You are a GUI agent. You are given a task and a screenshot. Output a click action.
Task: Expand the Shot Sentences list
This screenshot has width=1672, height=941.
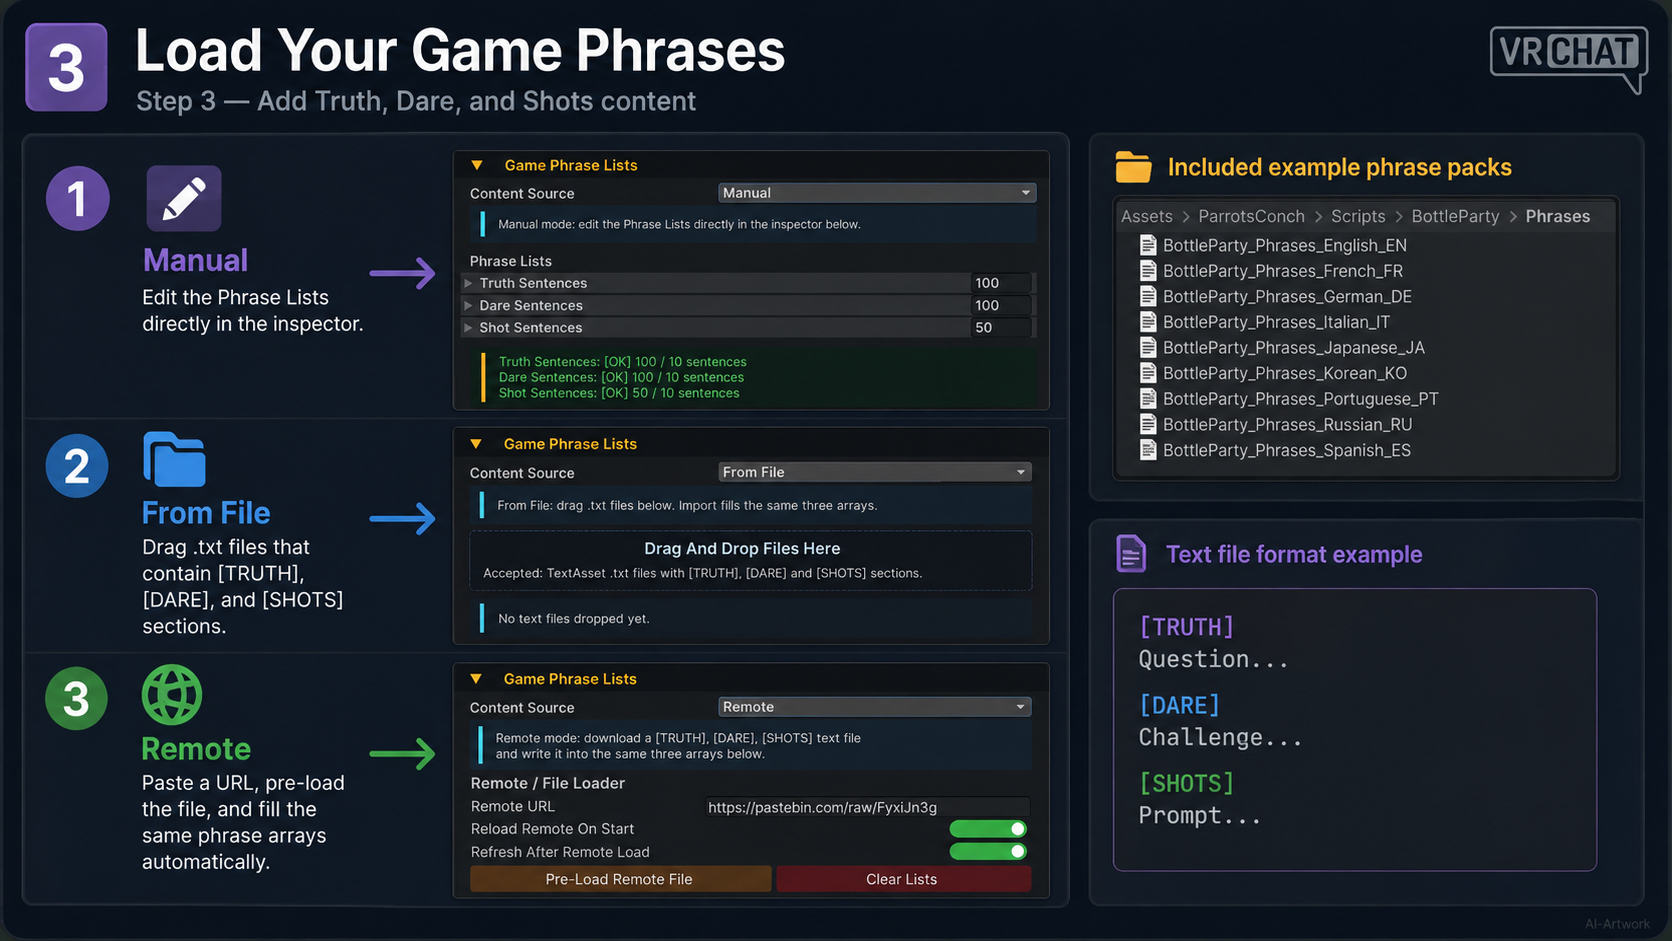468,327
